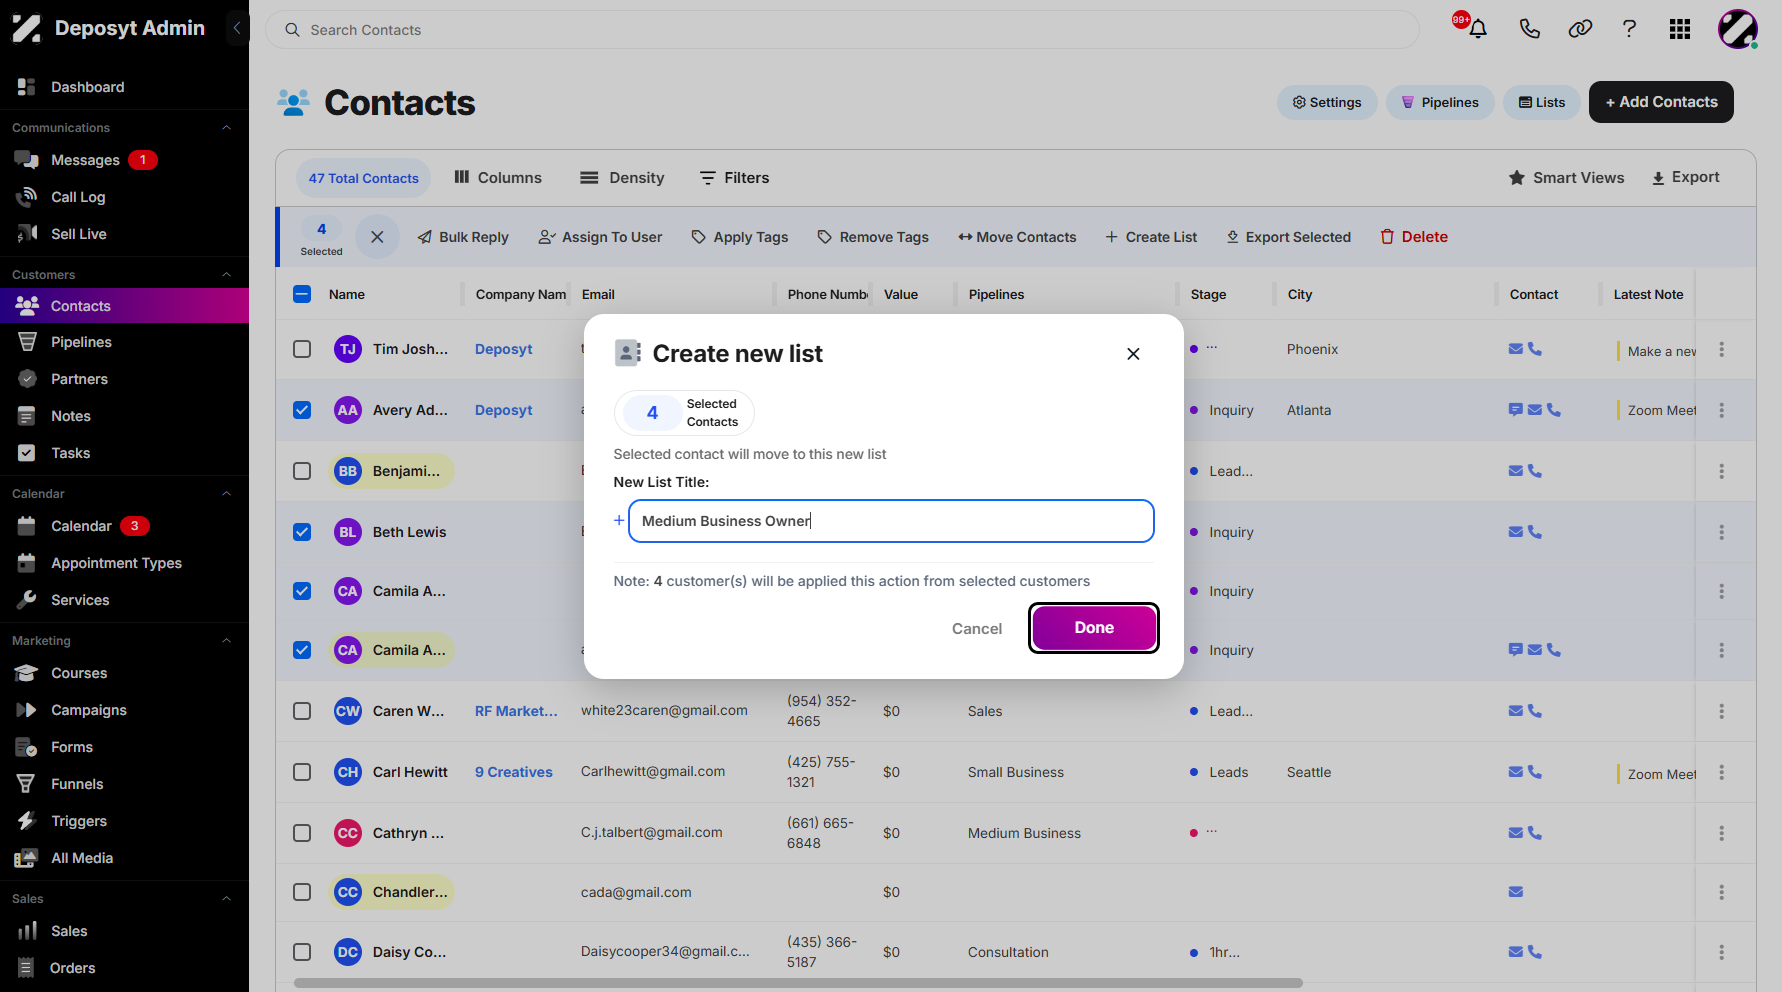1782x992 pixels.
Task: Open the help question mark icon
Action: [1629, 29]
